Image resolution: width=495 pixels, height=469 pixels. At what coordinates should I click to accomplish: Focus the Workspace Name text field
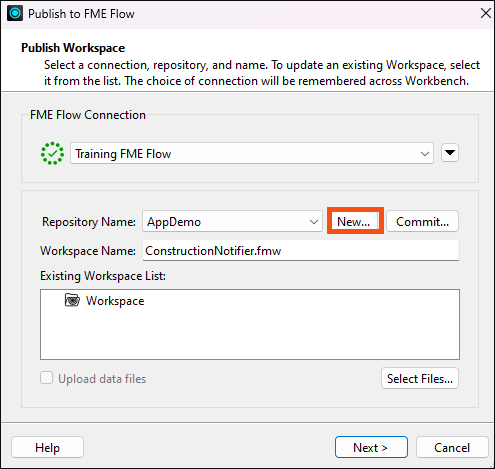point(301,250)
